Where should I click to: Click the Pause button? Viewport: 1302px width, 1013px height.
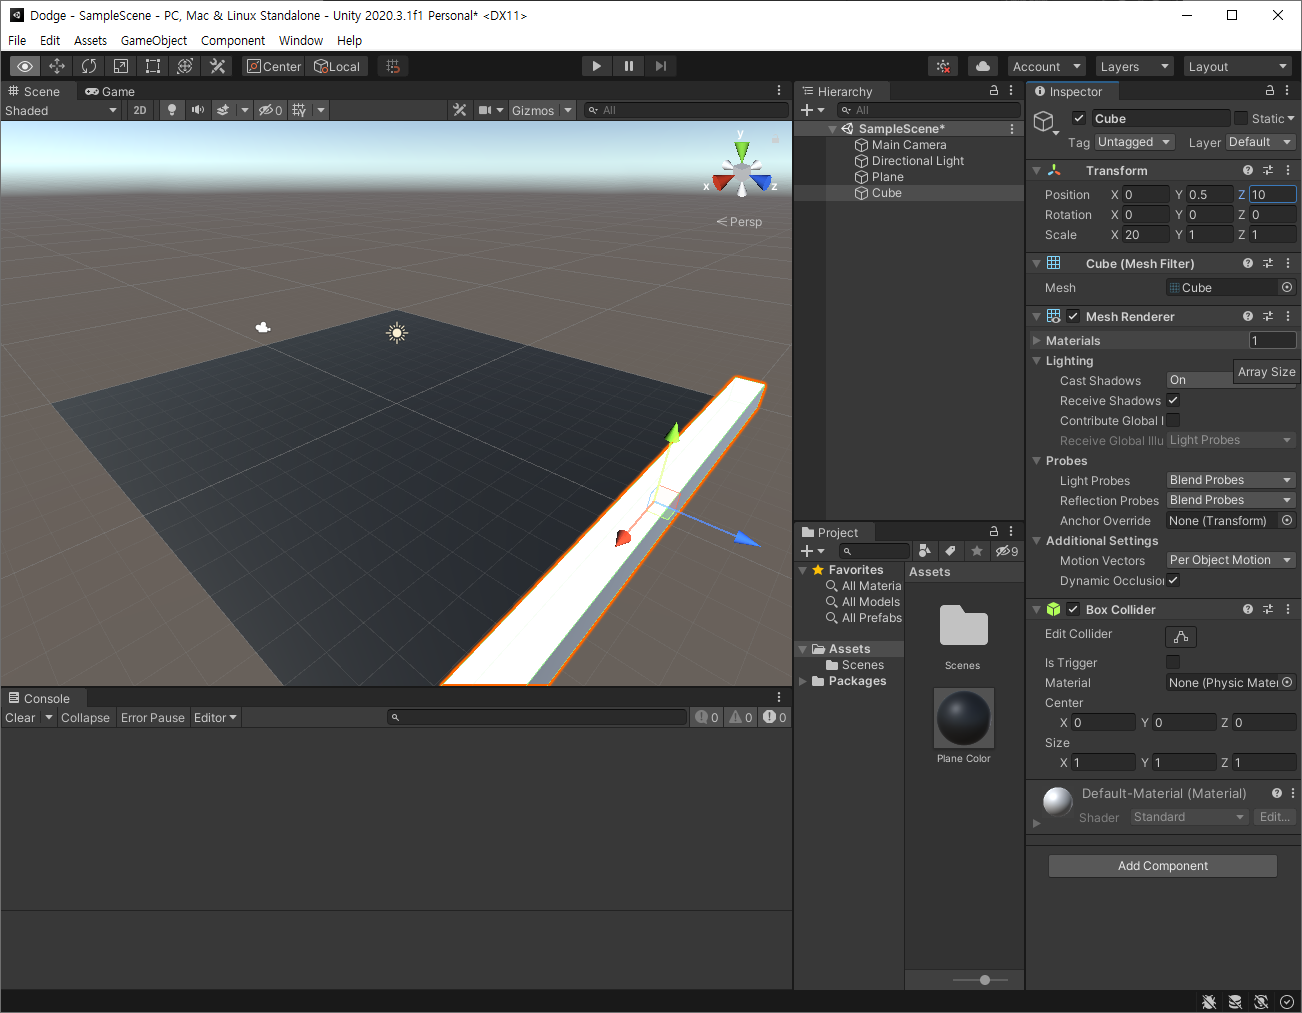(629, 66)
